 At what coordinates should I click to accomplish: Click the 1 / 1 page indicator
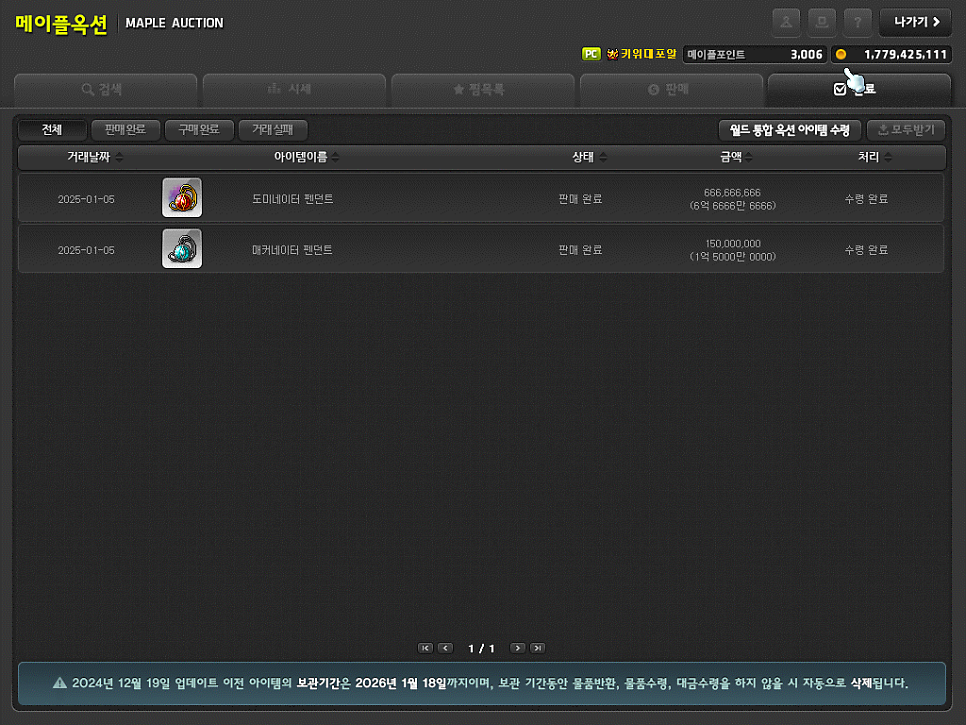pyautogui.click(x=481, y=649)
